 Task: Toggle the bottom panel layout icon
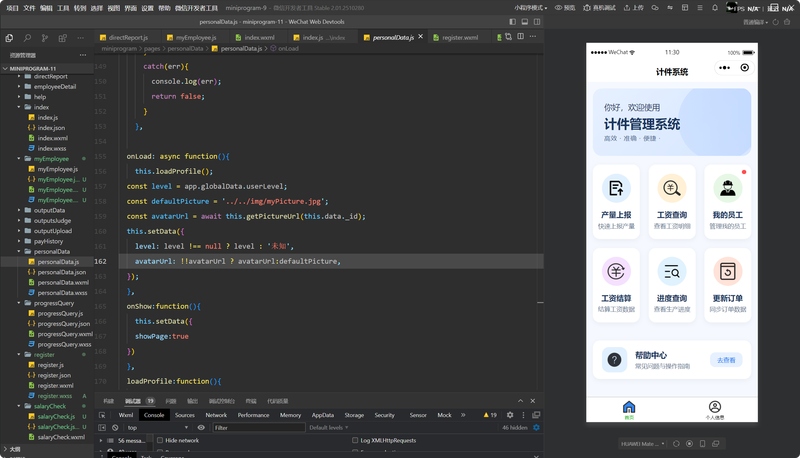(524, 22)
